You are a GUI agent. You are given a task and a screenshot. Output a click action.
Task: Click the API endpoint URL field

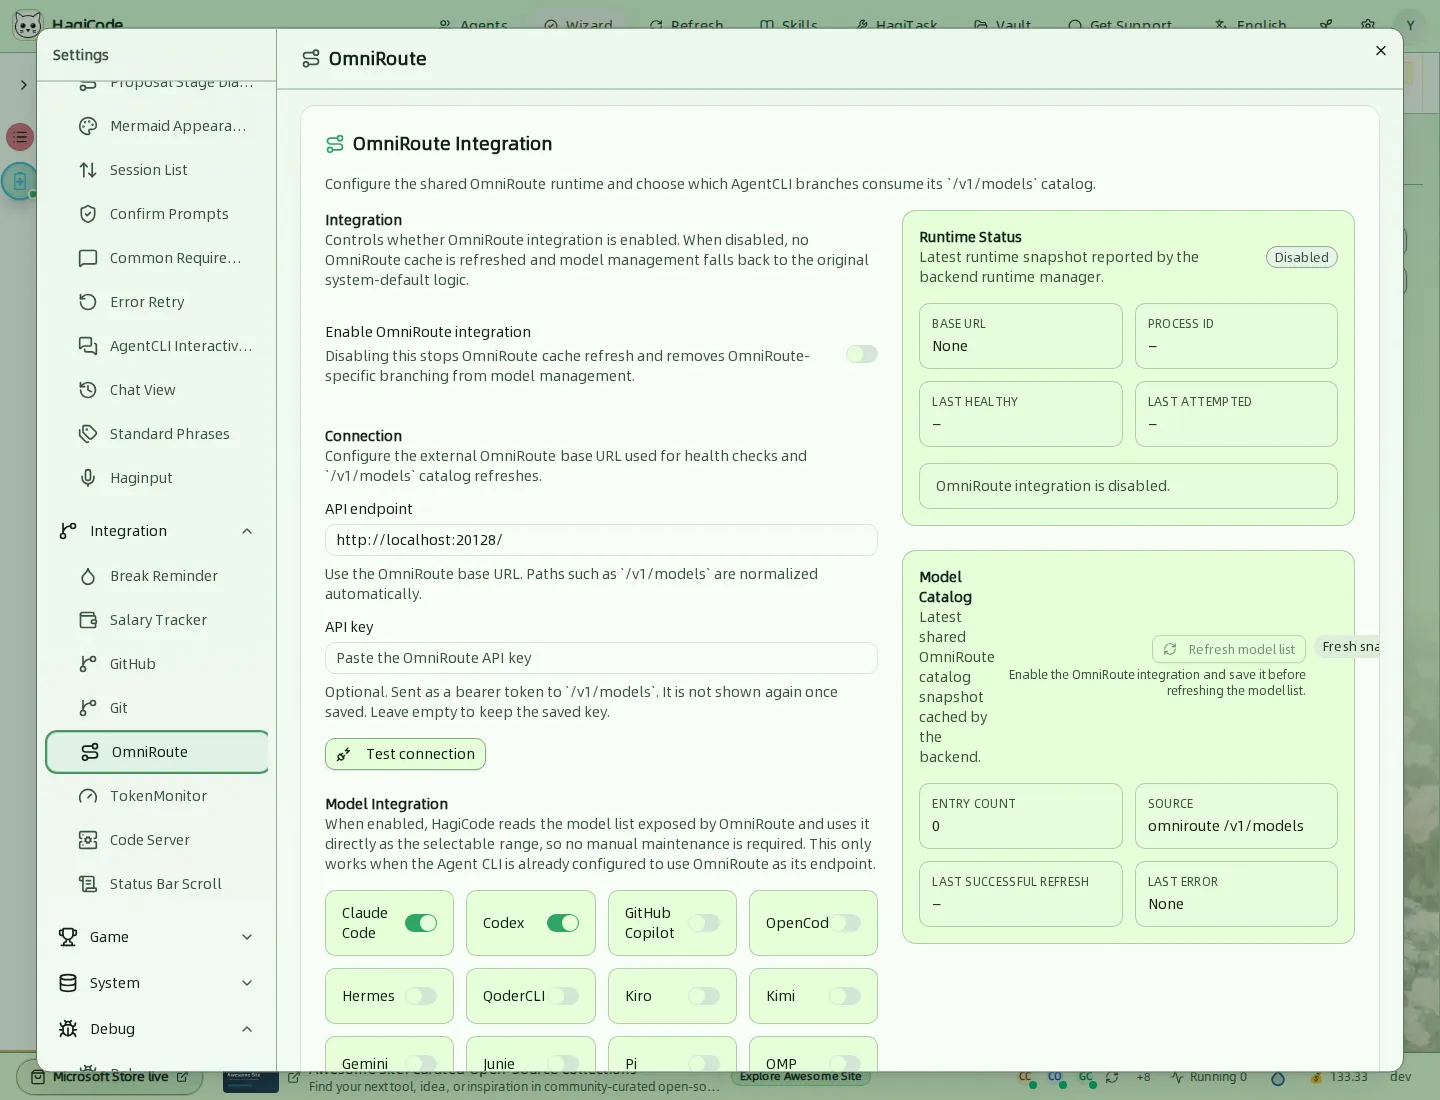pyautogui.click(x=601, y=540)
